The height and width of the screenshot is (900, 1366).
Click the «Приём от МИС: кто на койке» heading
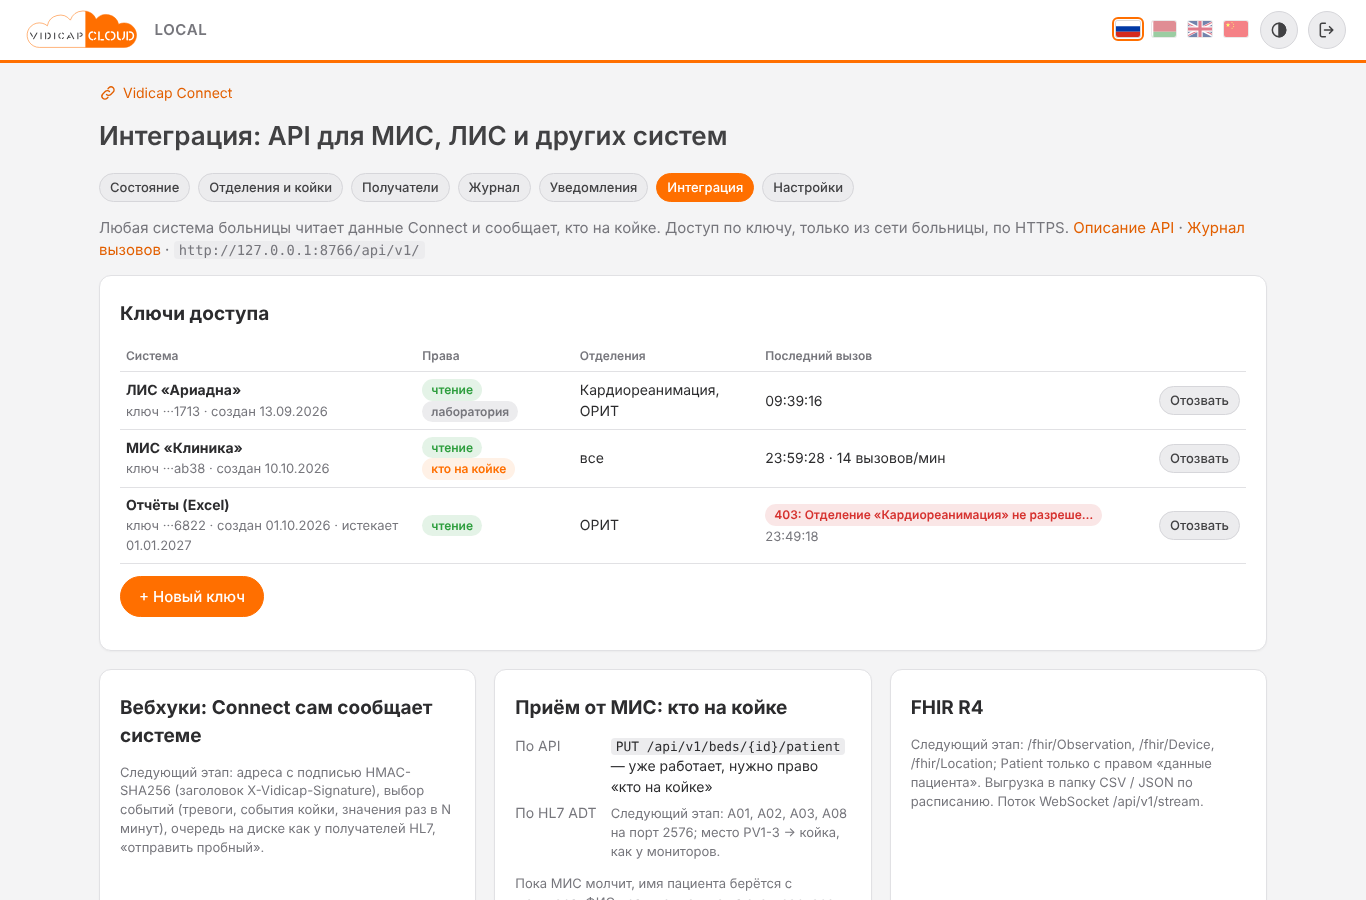651,708
